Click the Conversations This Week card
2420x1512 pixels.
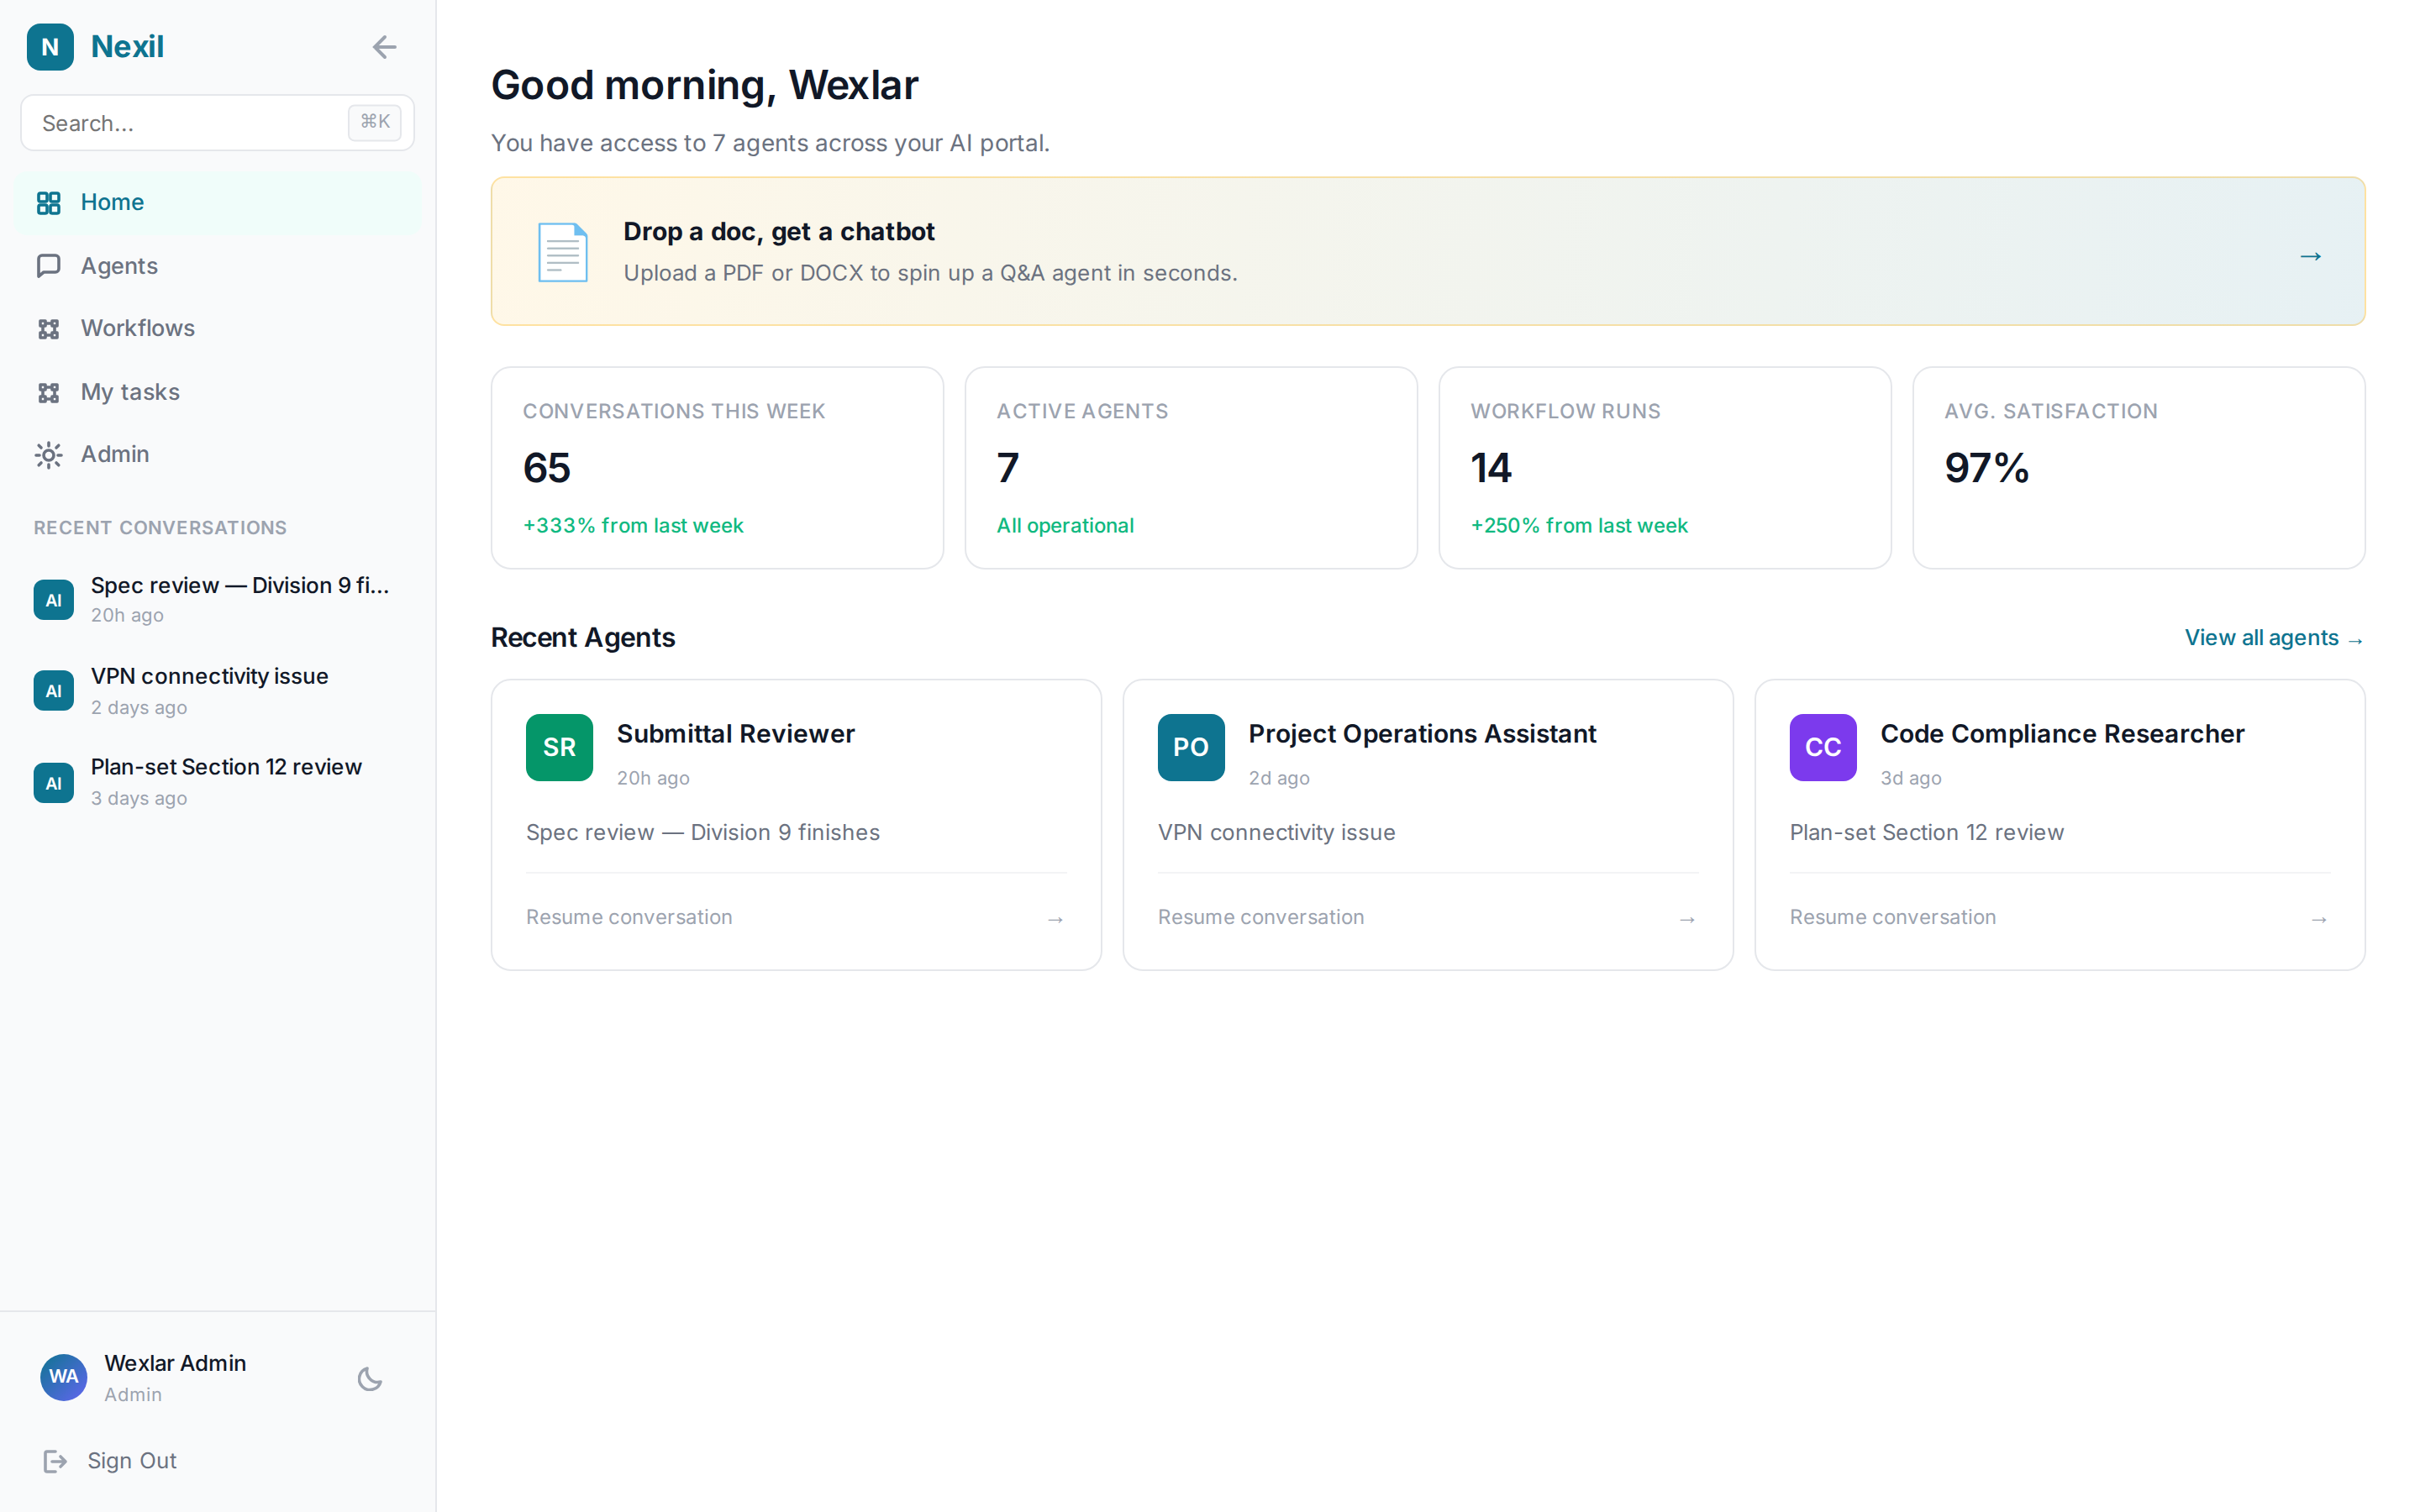click(x=717, y=468)
